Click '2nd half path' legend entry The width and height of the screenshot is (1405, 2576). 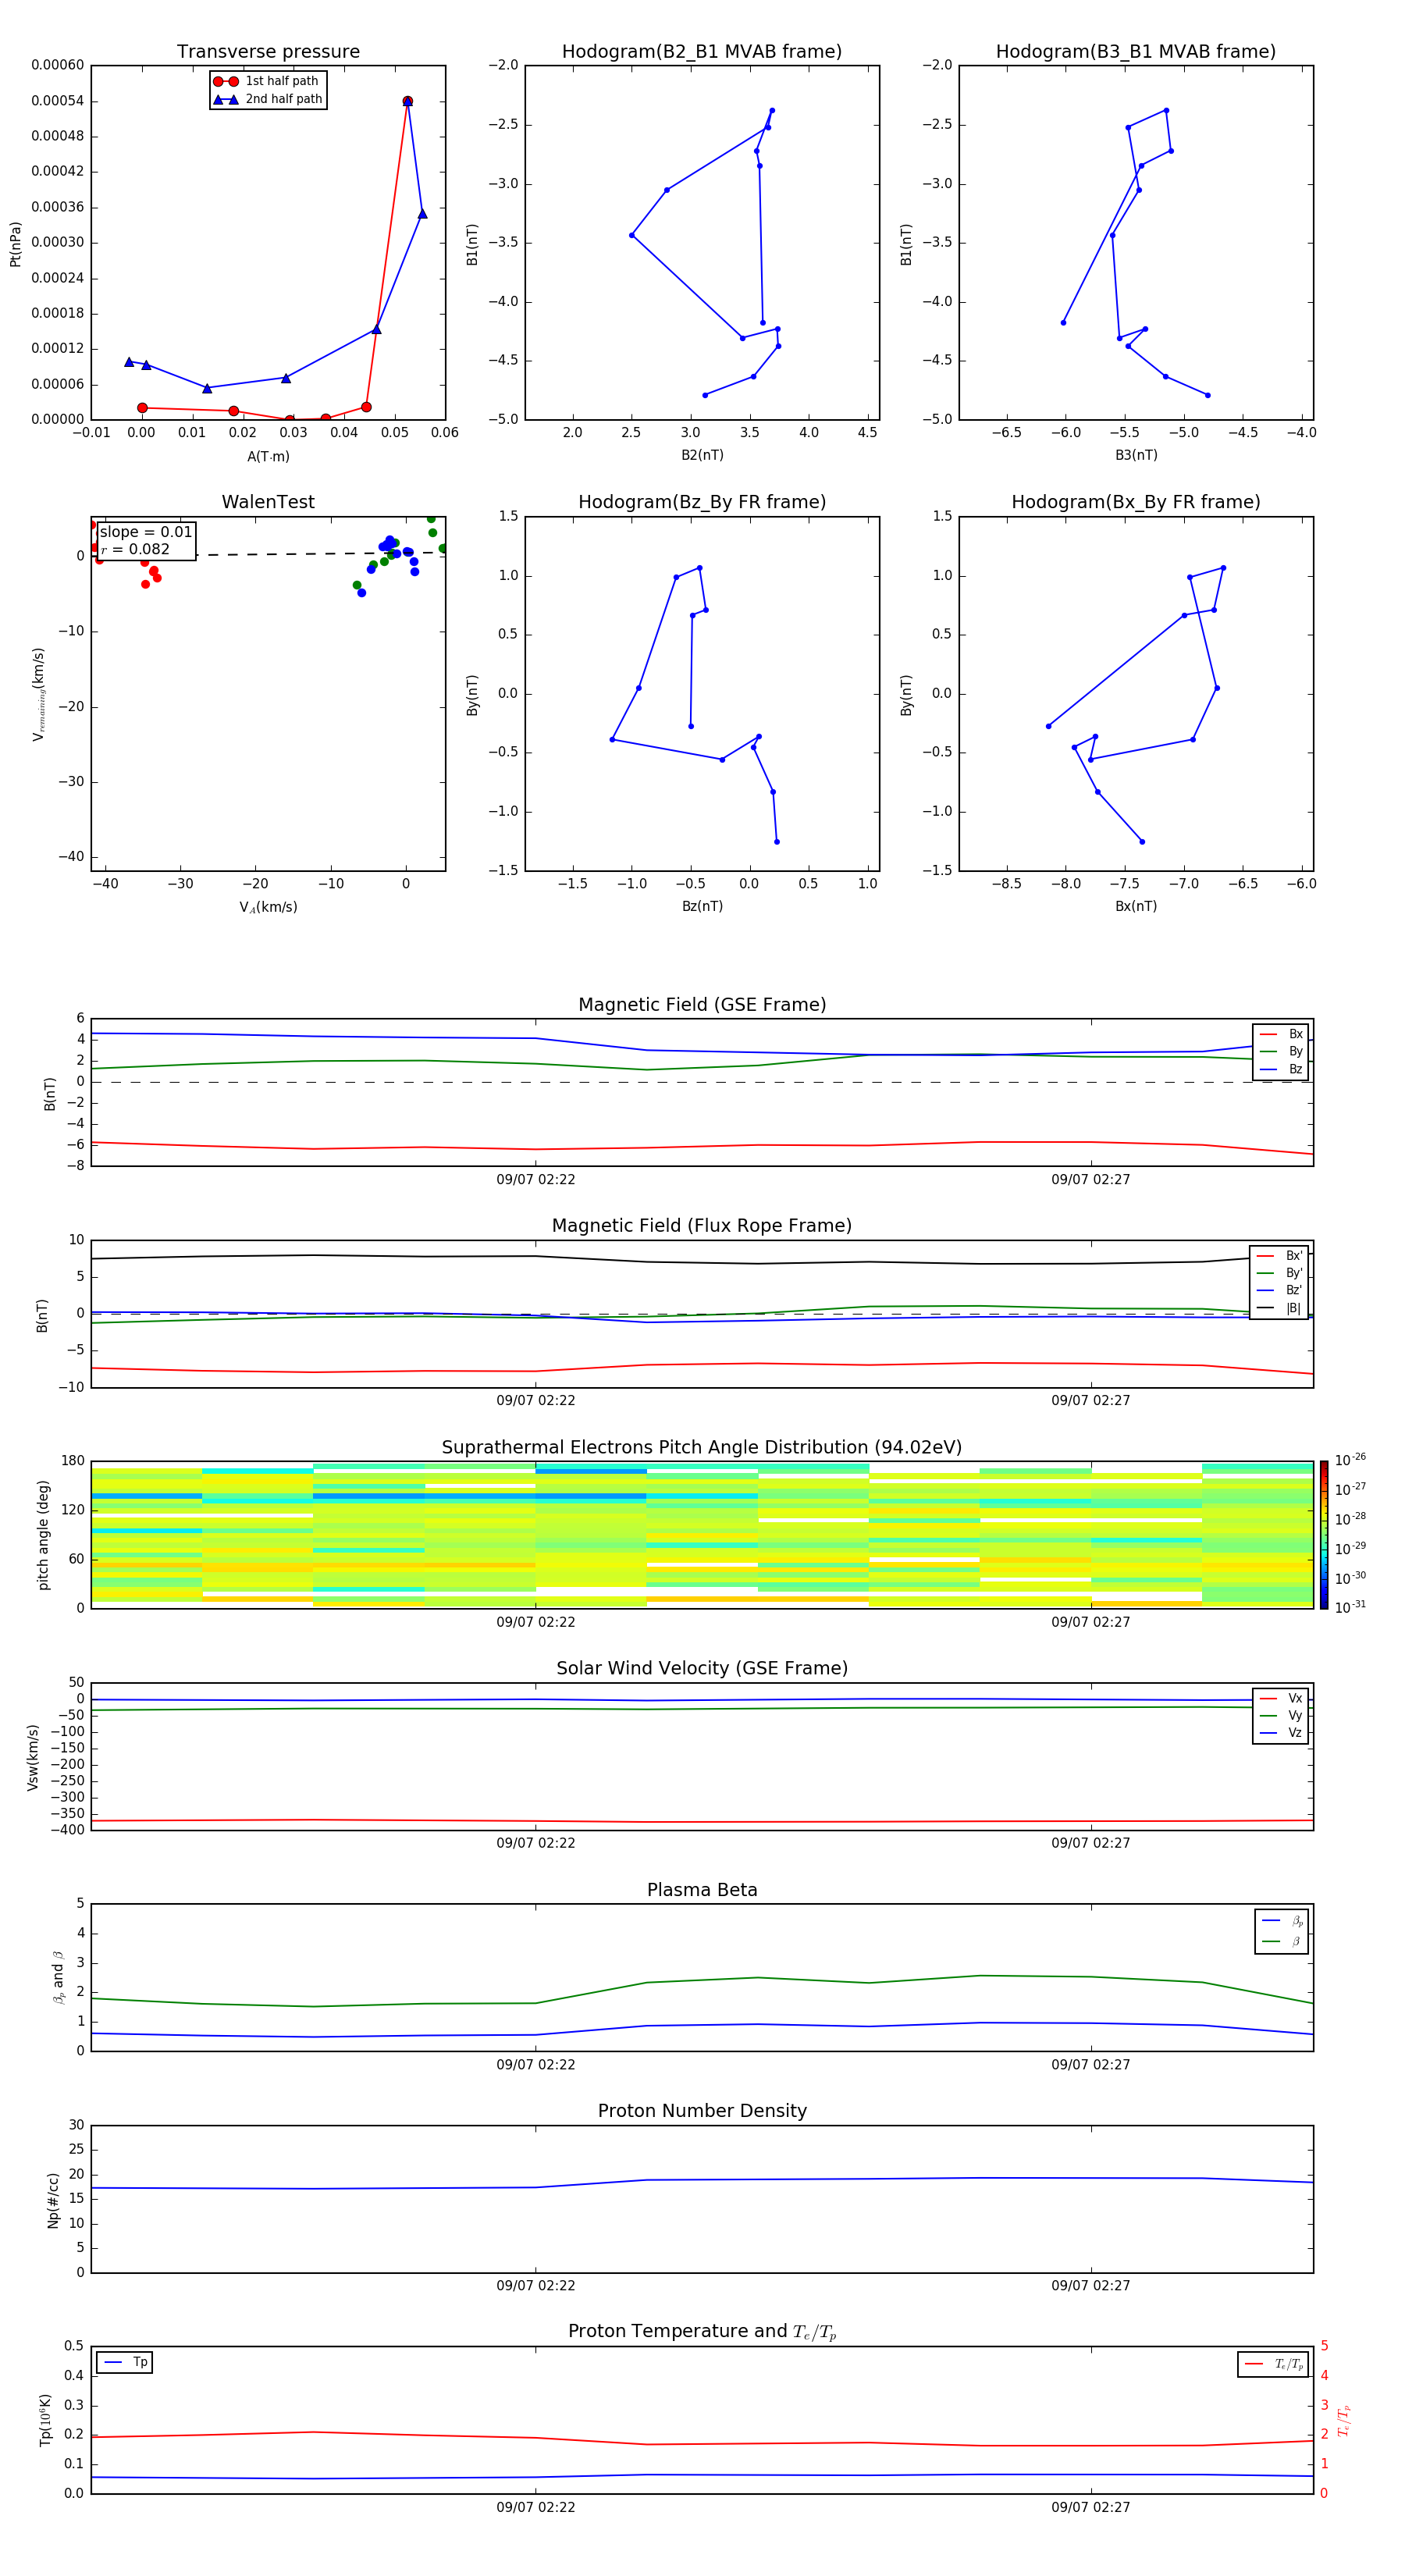[x=268, y=99]
